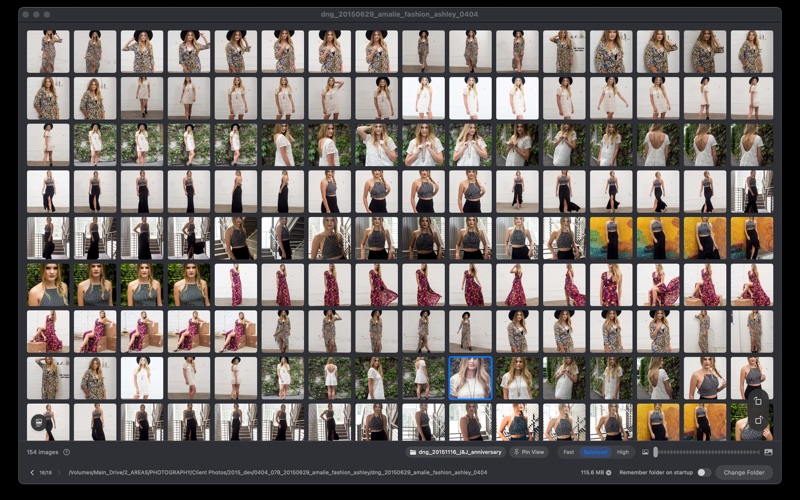Click the round floating image icon over the bottom-left thumbnail
Screen dimensions: 800x500
(x=39, y=422)
